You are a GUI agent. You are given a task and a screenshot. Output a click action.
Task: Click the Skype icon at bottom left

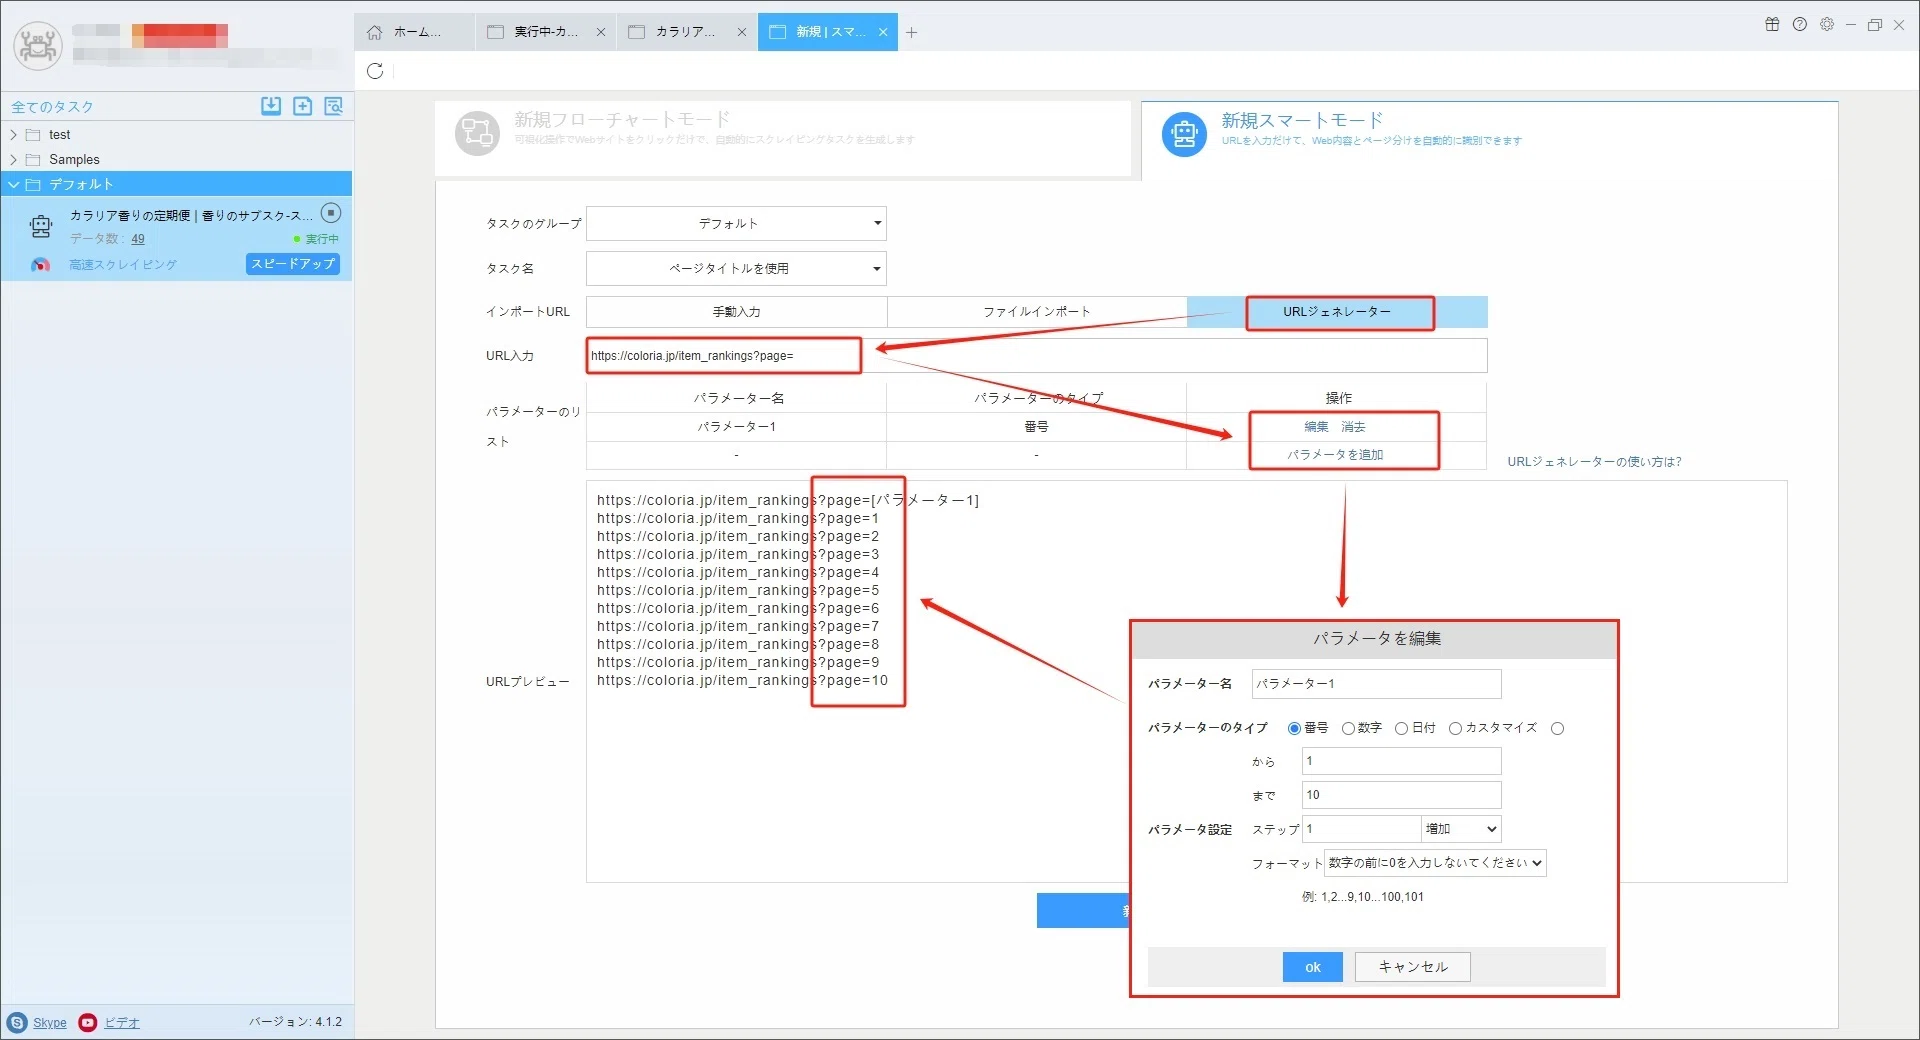[17, 1022]
